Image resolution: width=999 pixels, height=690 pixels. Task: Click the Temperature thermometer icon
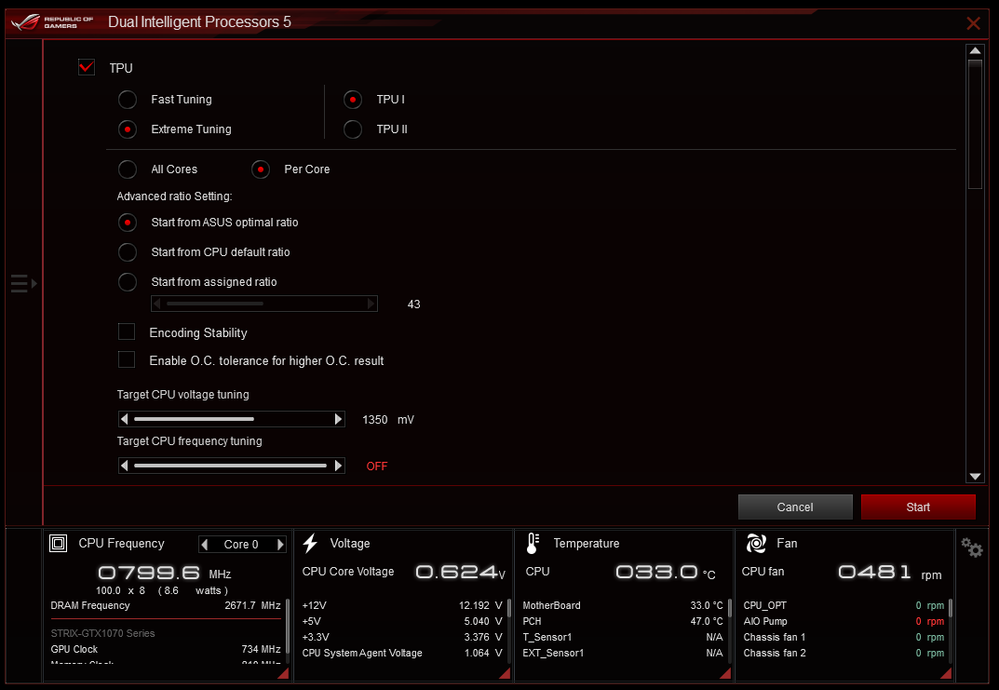533,543
